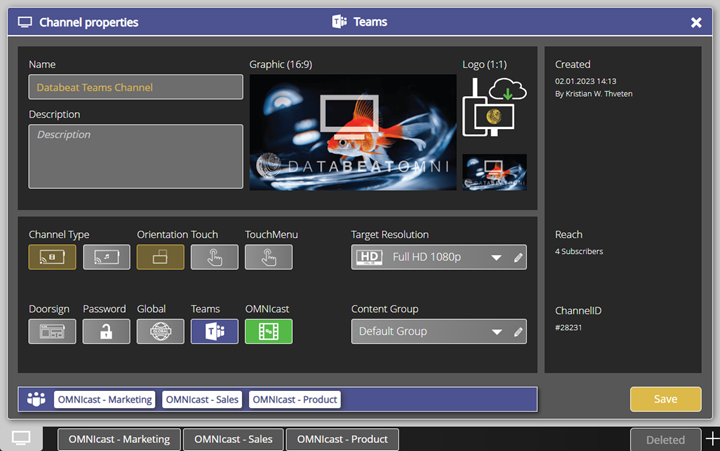Toggle the Global globe option
720x451 pixels.
(x=160, y=331)
